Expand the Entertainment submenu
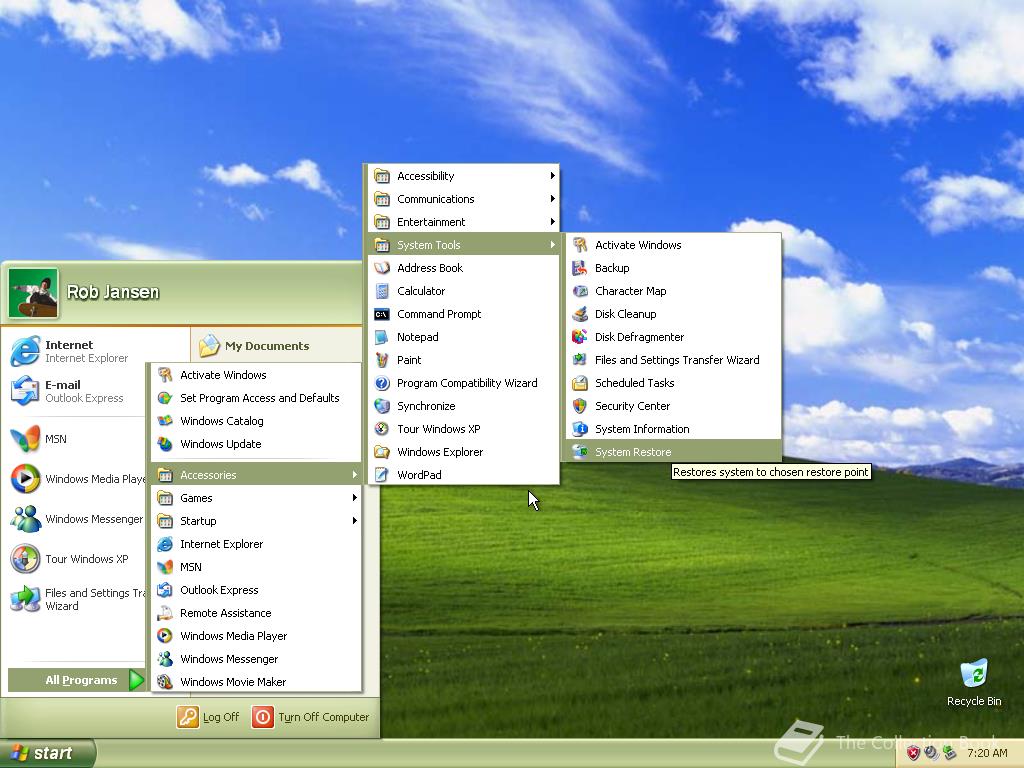Image resolution: width=1024 pixels, height=768 pixels. (x=464, y=222)
